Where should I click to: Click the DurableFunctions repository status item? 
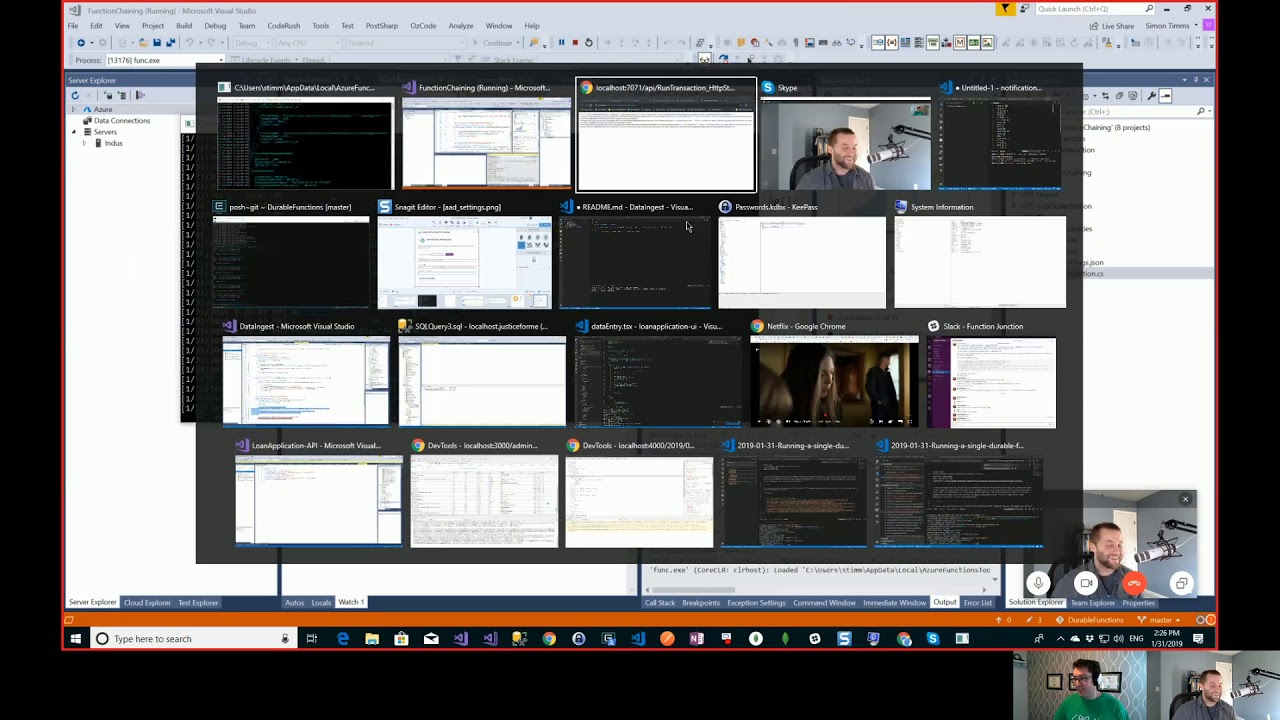coord(1090,620)
